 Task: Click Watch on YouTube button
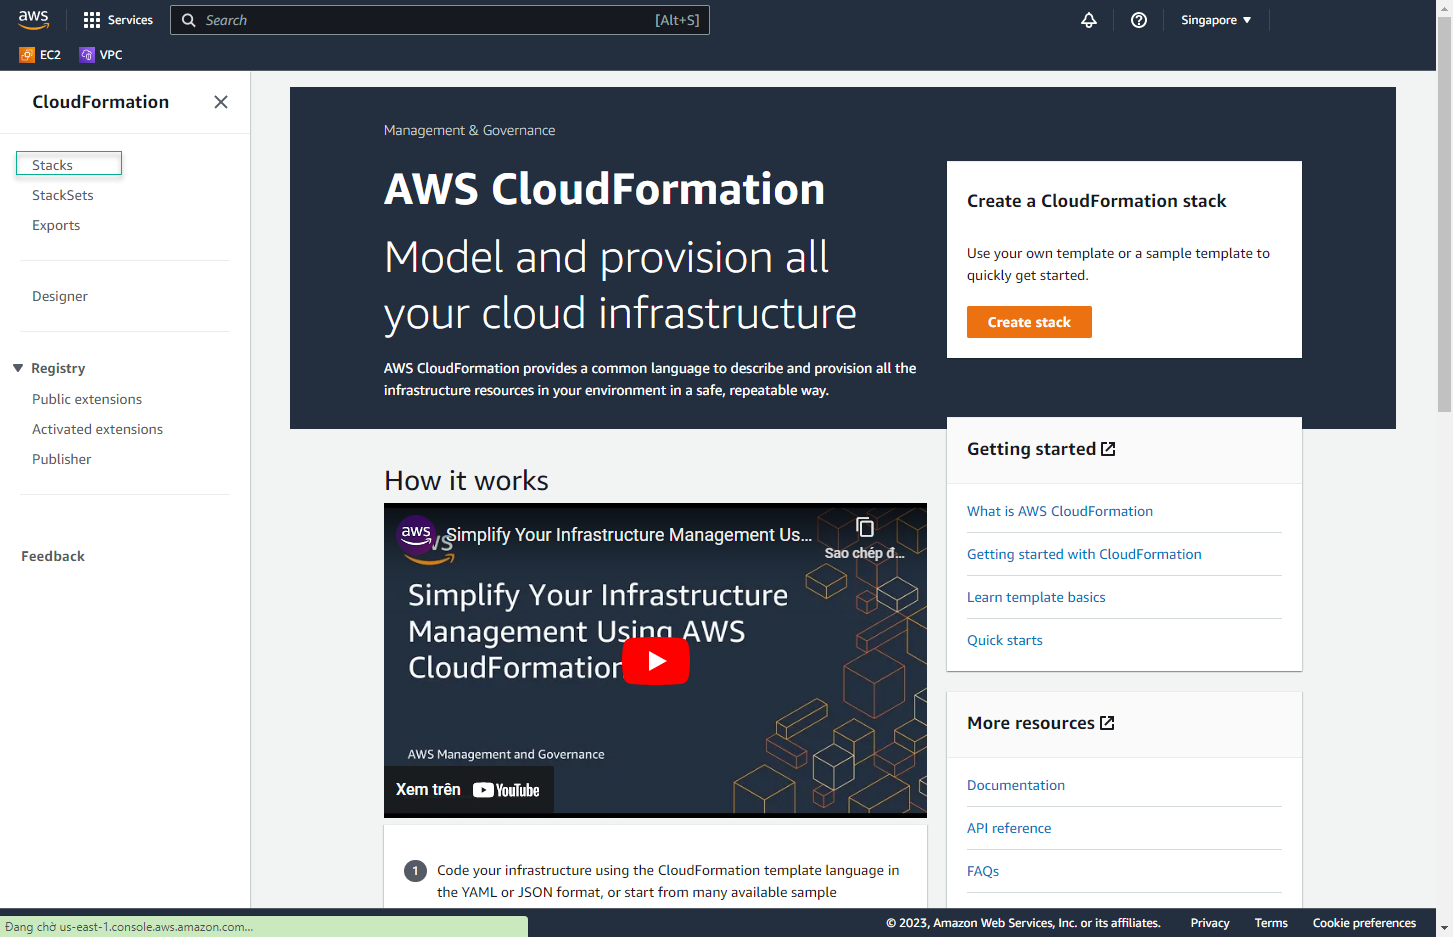coord(469,790)
